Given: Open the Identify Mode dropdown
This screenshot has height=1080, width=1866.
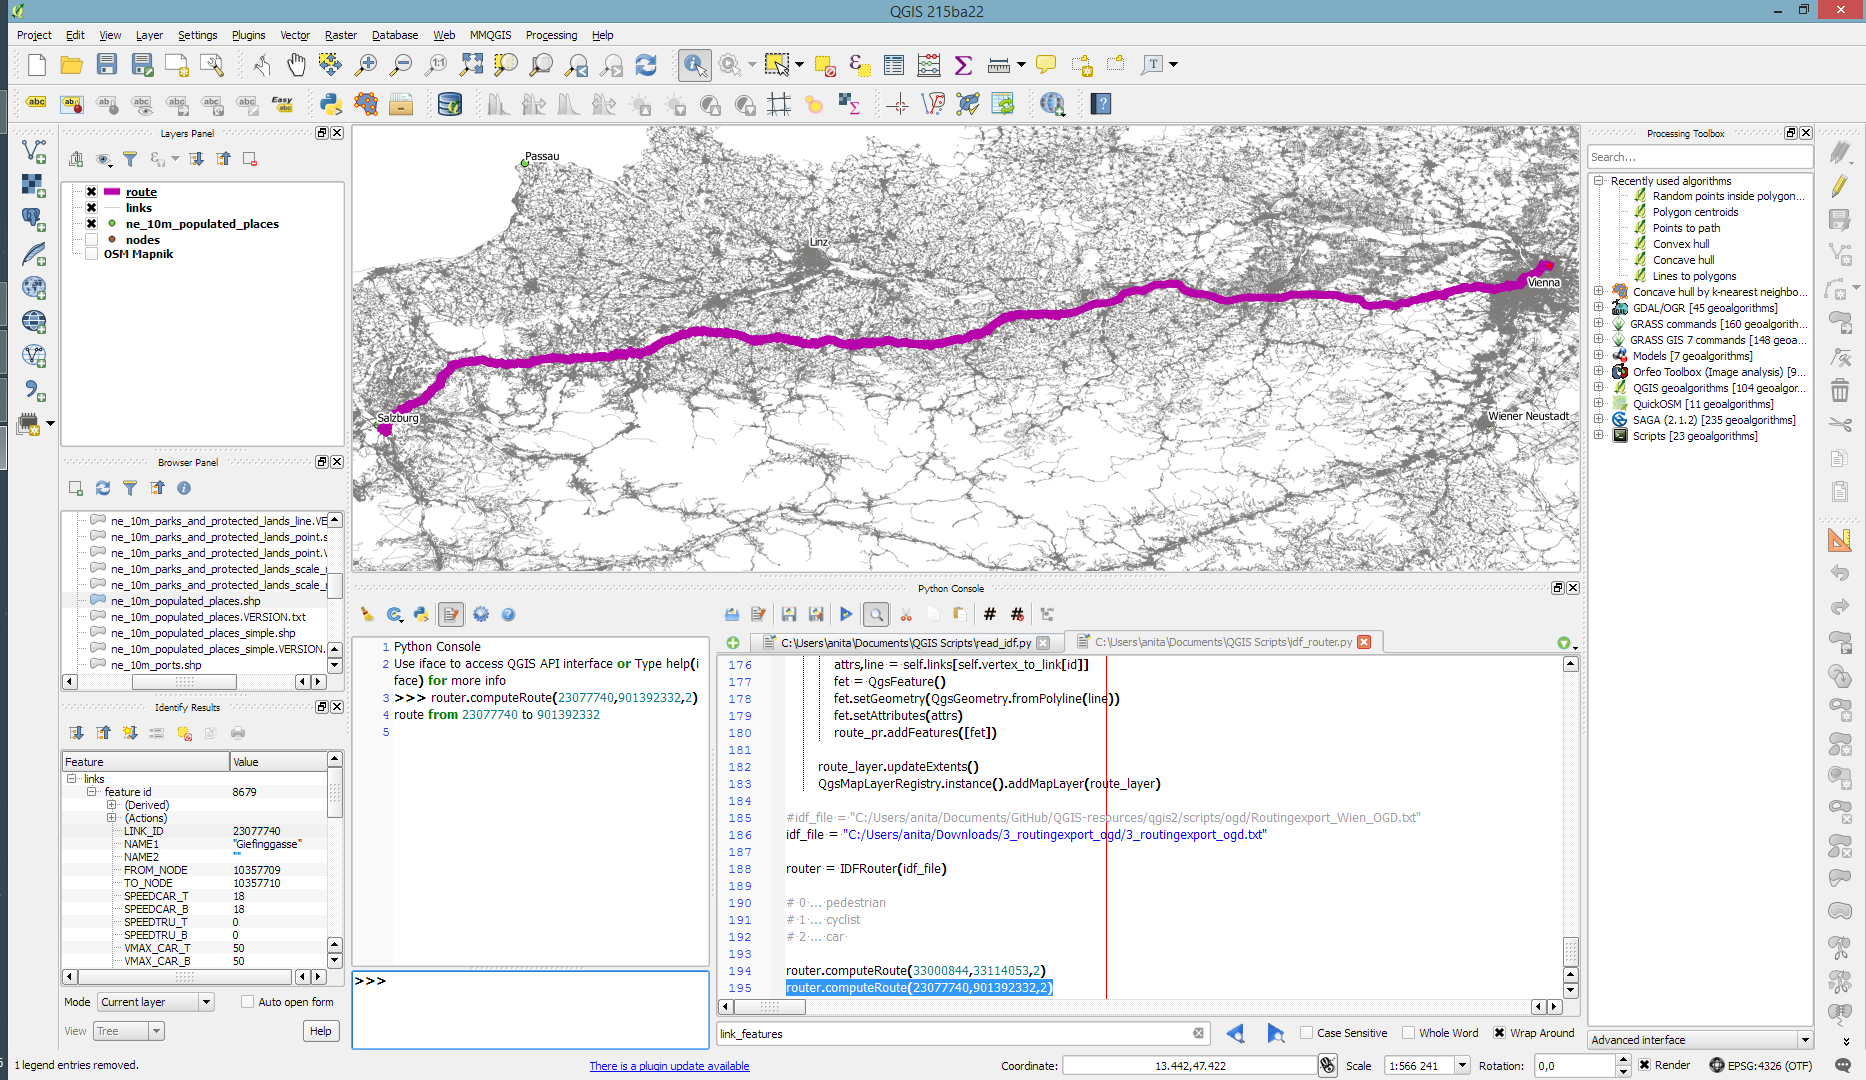Looking at the screenshot, I should pyautogui.click(x=156, y=1002).
